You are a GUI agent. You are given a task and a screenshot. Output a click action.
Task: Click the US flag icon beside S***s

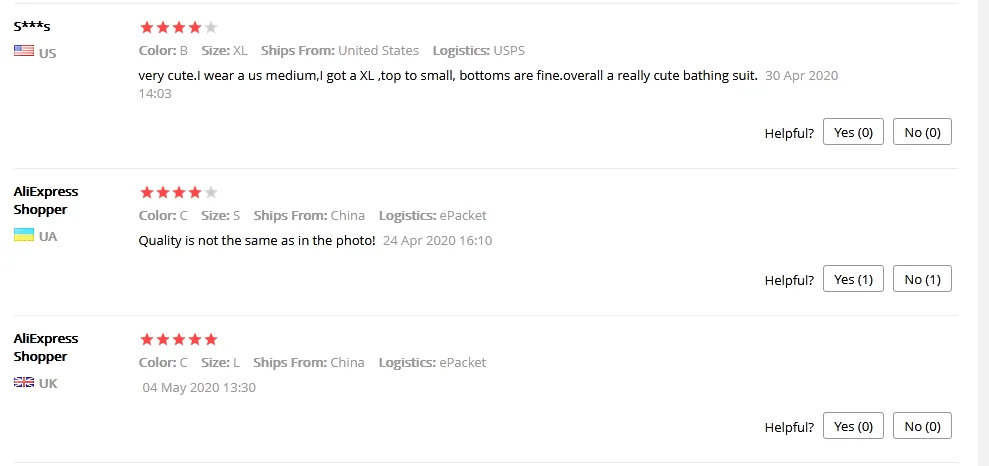24,50
